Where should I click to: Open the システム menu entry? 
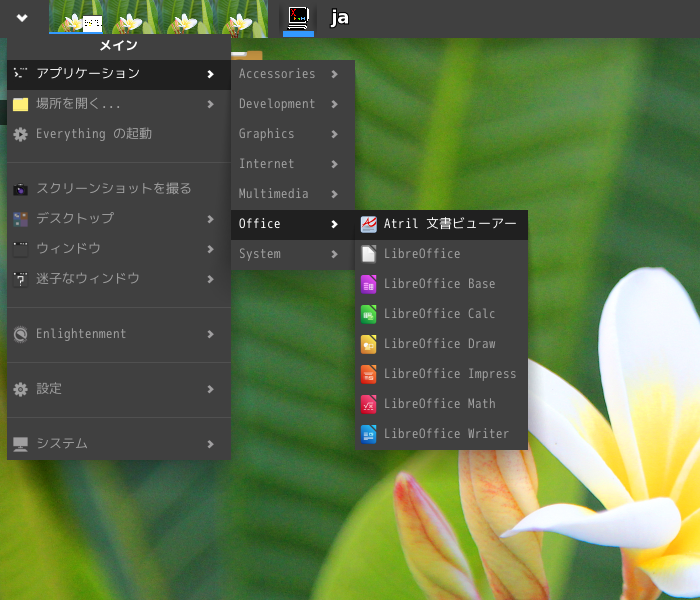pyautogui.click(x=119, y=444)
